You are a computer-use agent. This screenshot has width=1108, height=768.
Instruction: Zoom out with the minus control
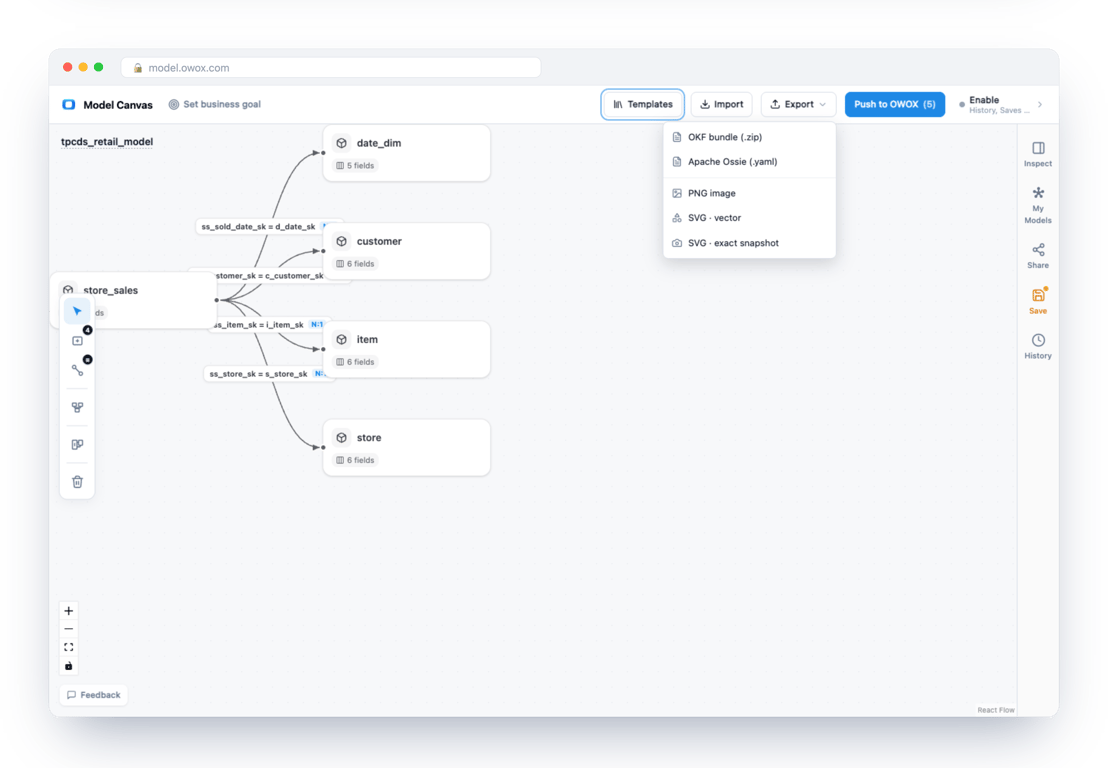pyautogui.click(x=69, y=629)
